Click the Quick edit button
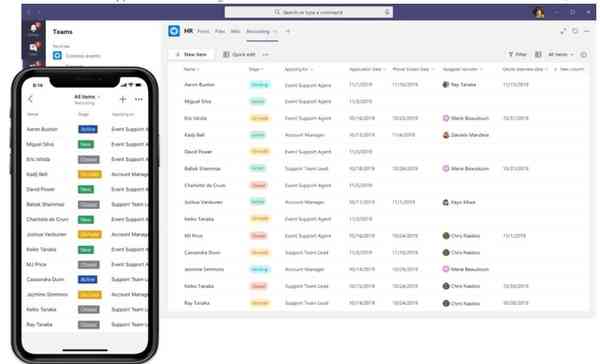This screenshot has height=364, width=600. 239,54
